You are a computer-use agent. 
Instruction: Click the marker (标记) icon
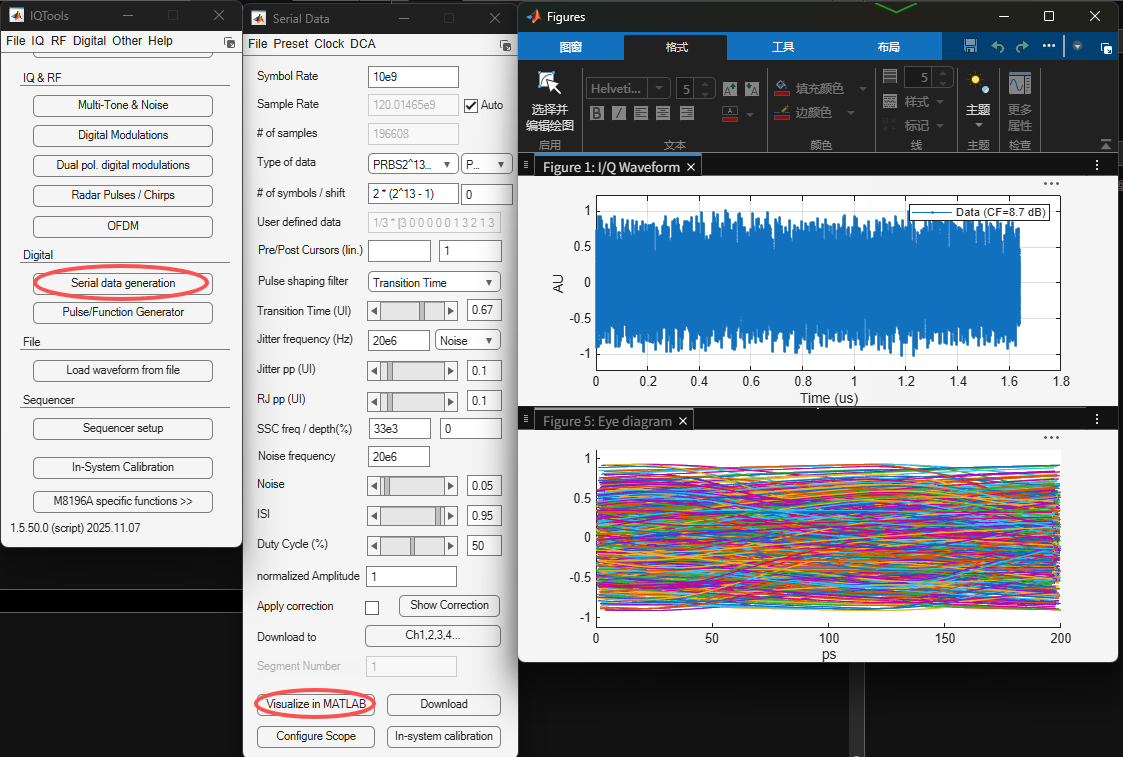click(890, 125)
